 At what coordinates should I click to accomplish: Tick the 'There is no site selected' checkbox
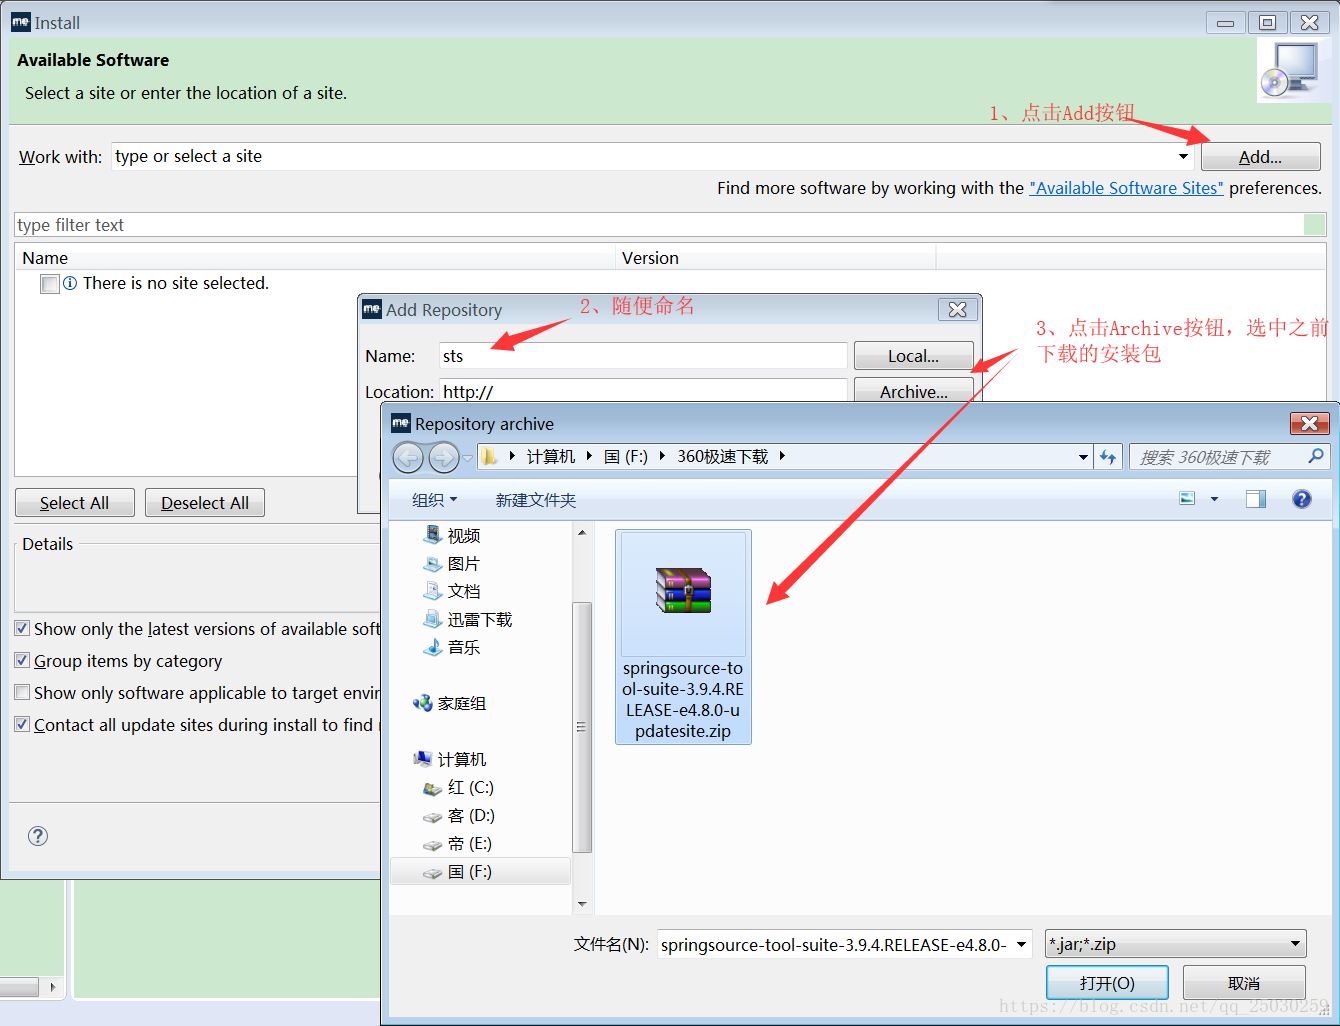[x=50, y=284]
